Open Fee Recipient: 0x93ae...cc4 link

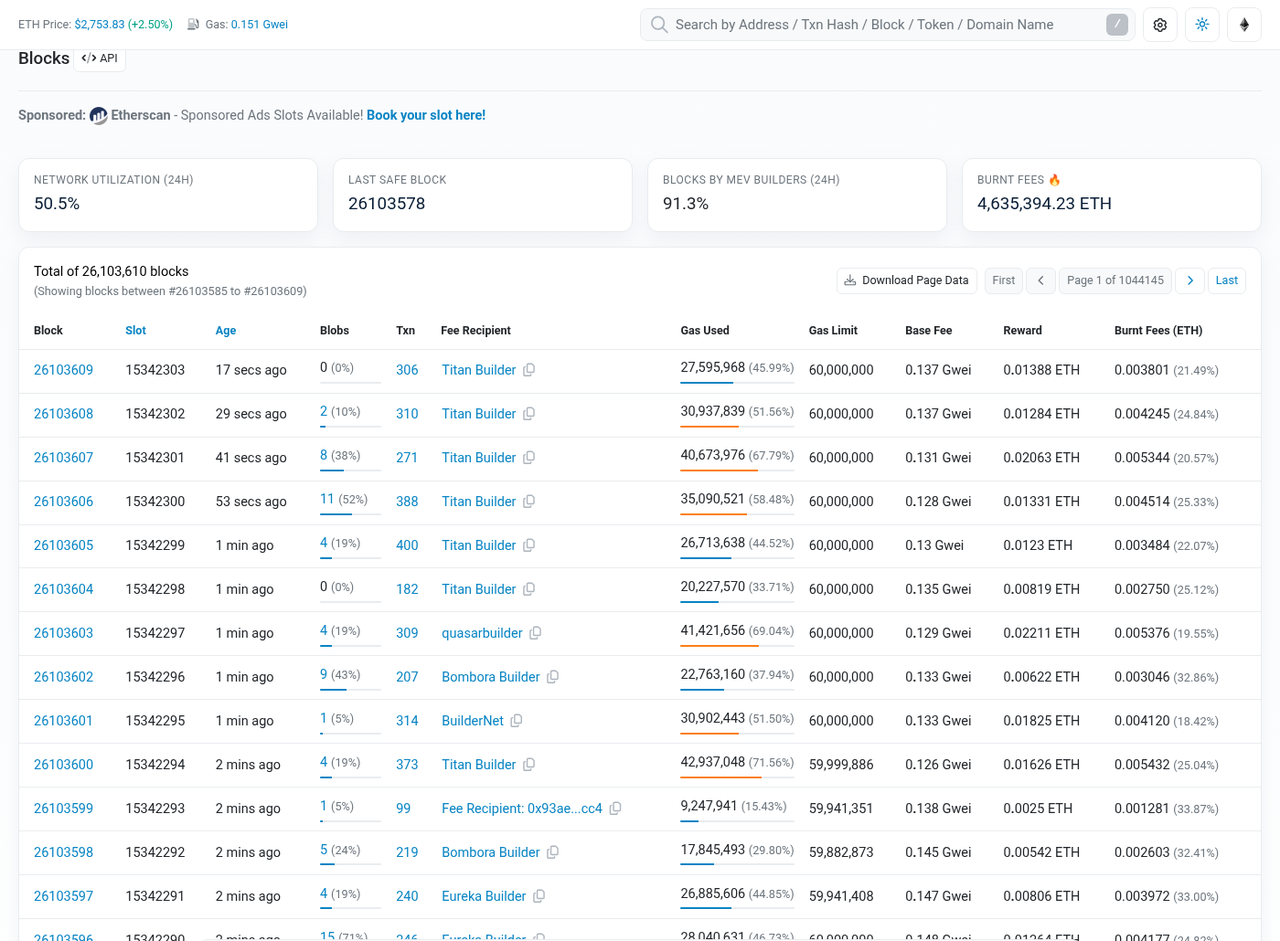click(x=522, y=809)
